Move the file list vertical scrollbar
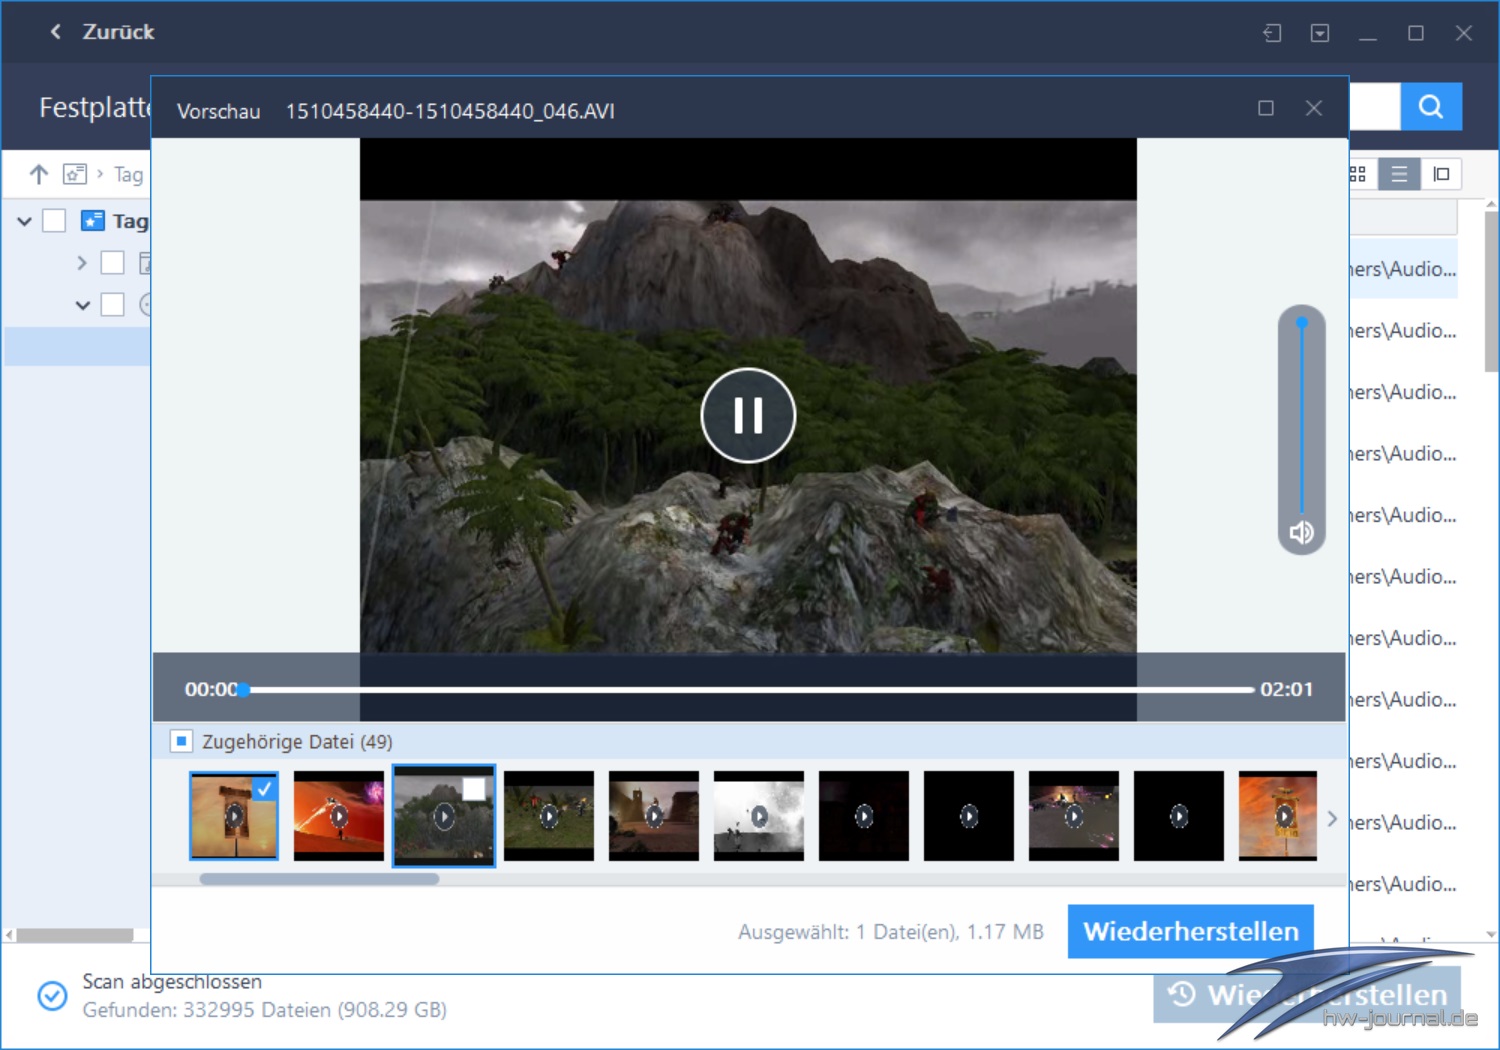Viewport: 1500px width, 1050px height. pyautogui.click(x=1491, y=290)
